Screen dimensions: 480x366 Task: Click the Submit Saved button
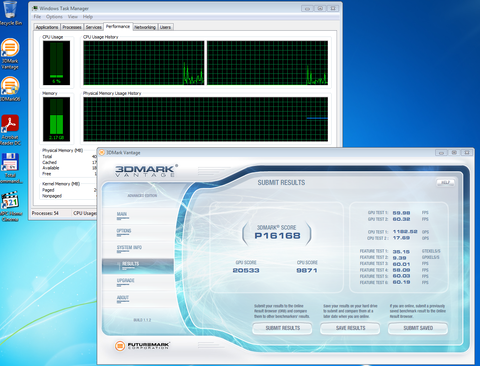click(x=418, y=328)
